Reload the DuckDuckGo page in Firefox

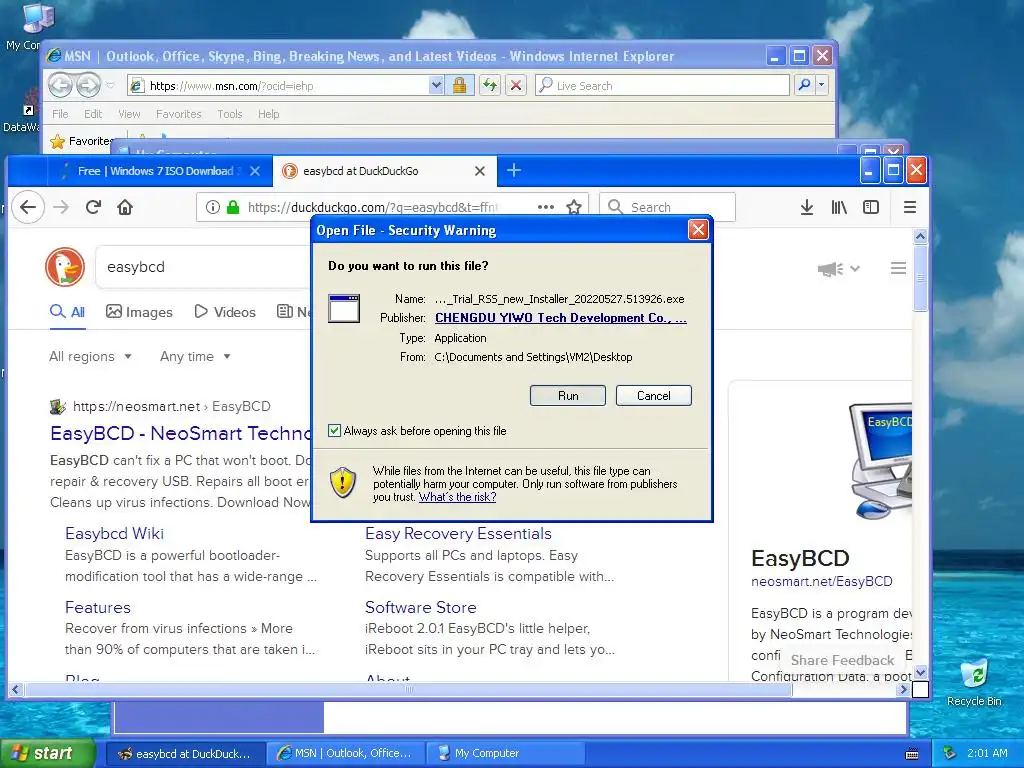93,207
